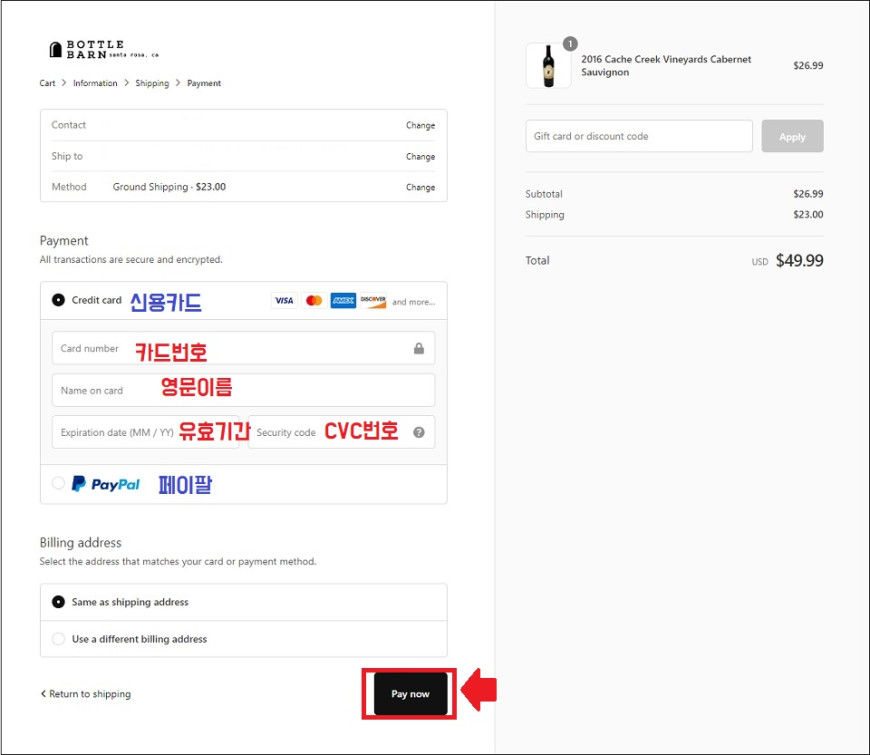Click the lock icon in Card number

[x=419, y=348]
